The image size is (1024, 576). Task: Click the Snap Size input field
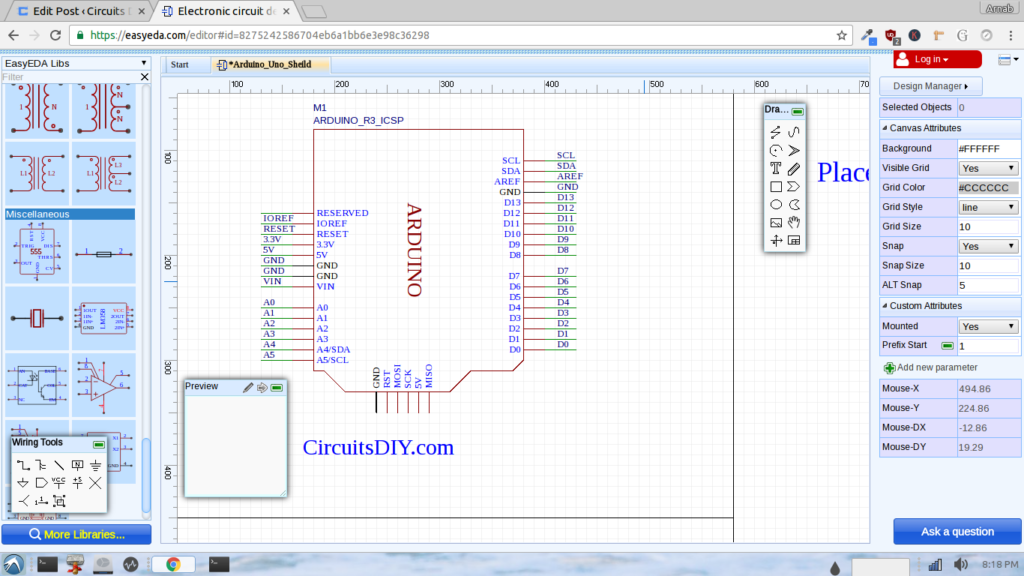tap(988, 266)
